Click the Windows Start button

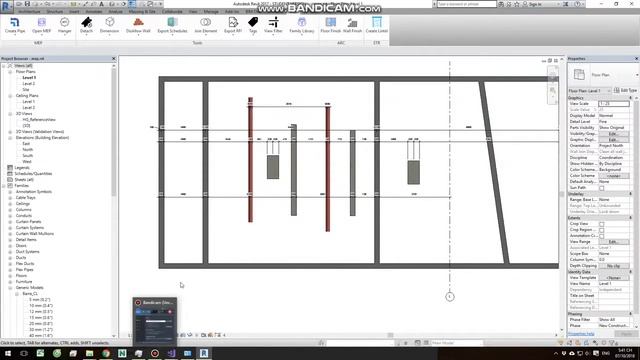point(8,353)
